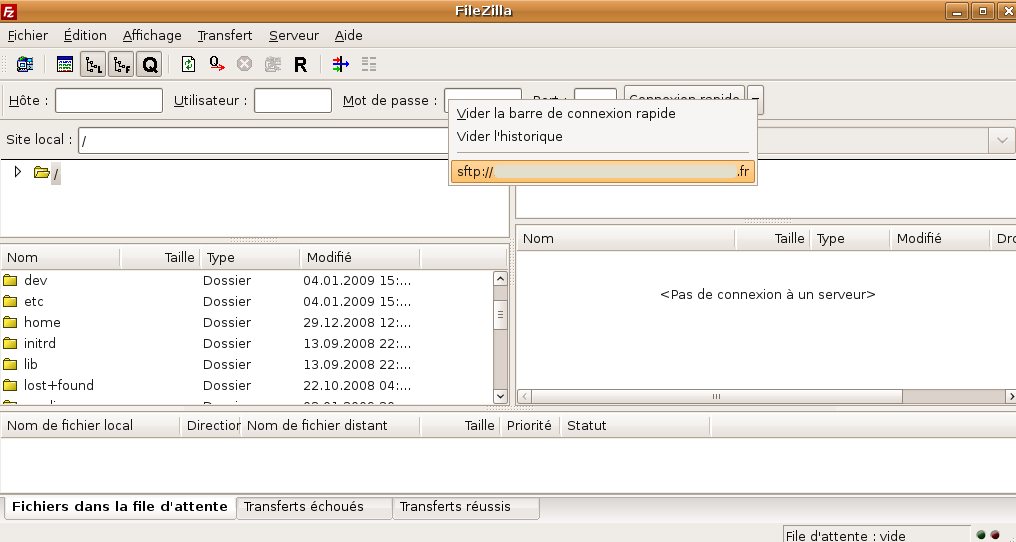Select the sftp:// history entry

pos(602,172)
